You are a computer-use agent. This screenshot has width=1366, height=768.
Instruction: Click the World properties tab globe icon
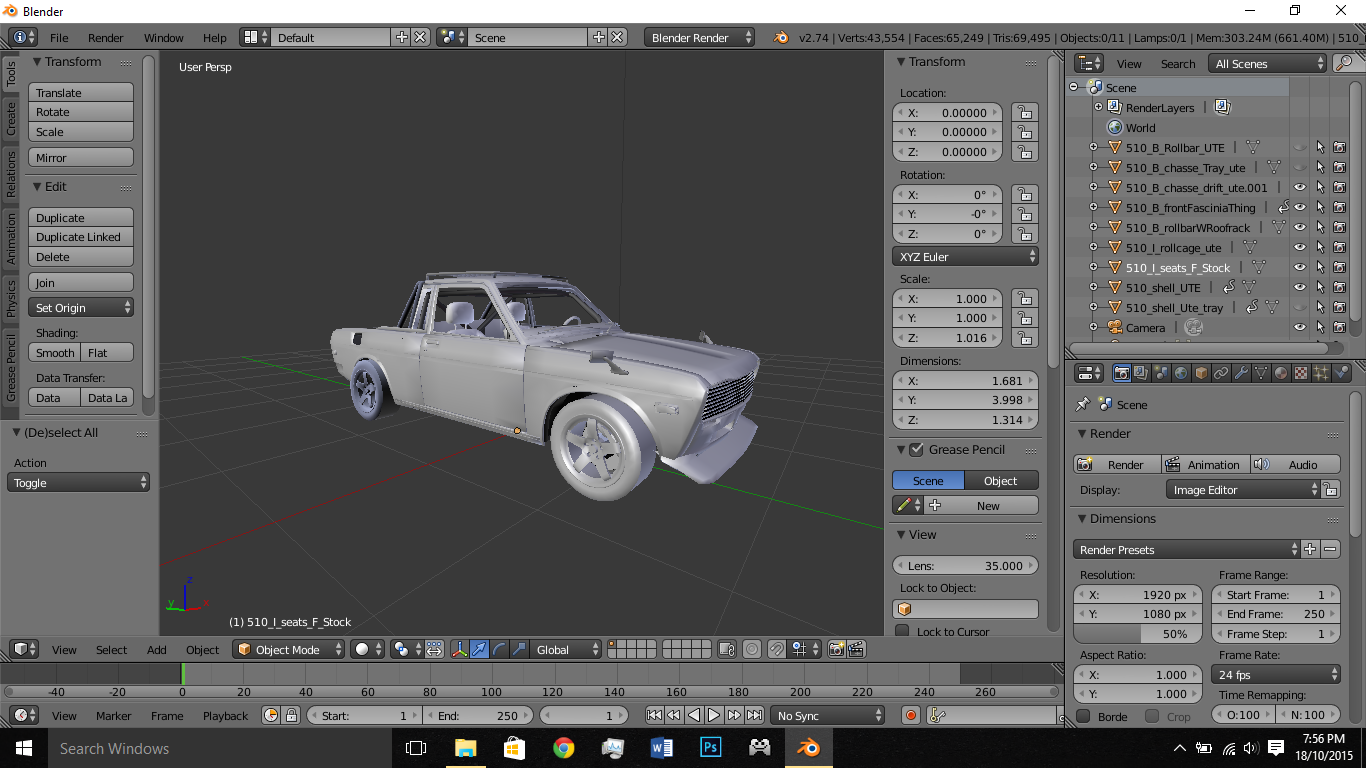[1181, 373]
